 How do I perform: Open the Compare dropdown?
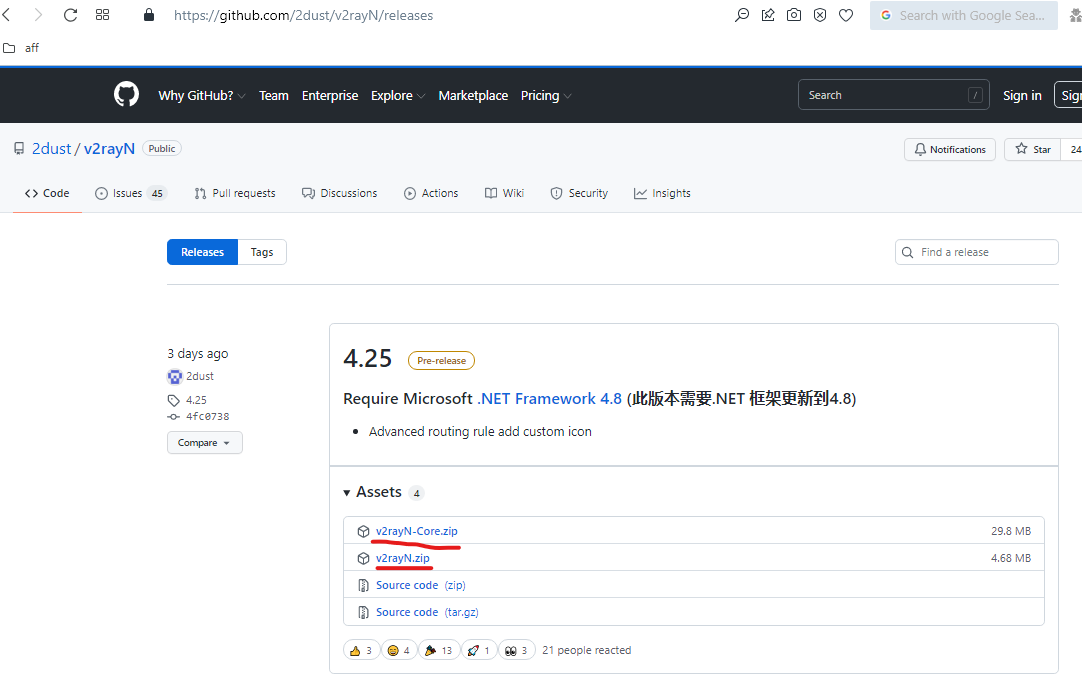[204, 443]
